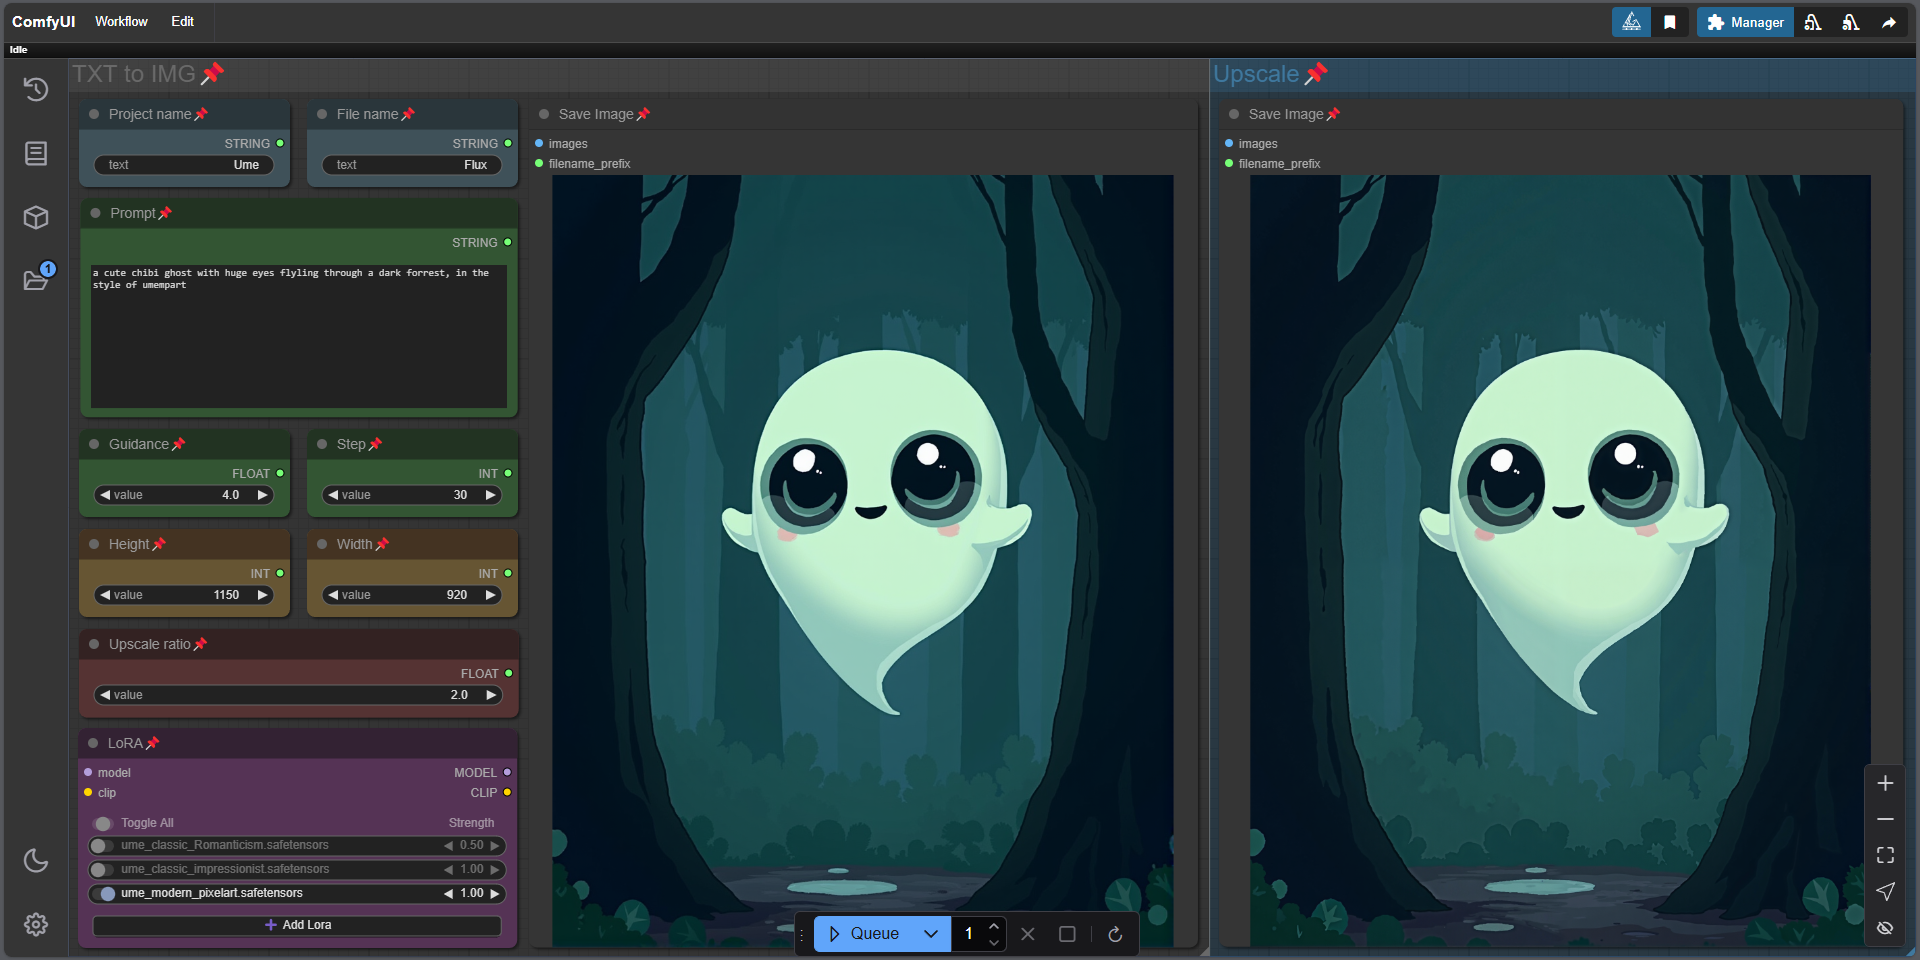Open the Edit menu

click(182, 21)
